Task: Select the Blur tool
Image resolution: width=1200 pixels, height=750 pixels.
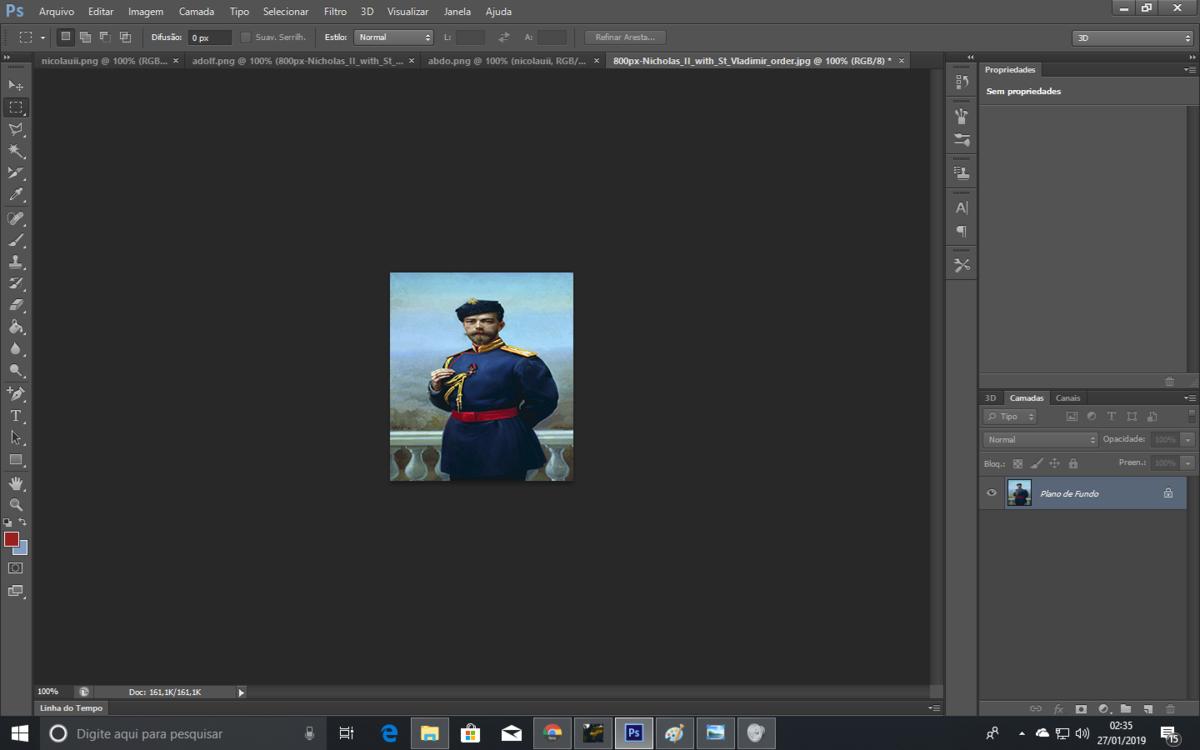Action: tap(16, 349)
